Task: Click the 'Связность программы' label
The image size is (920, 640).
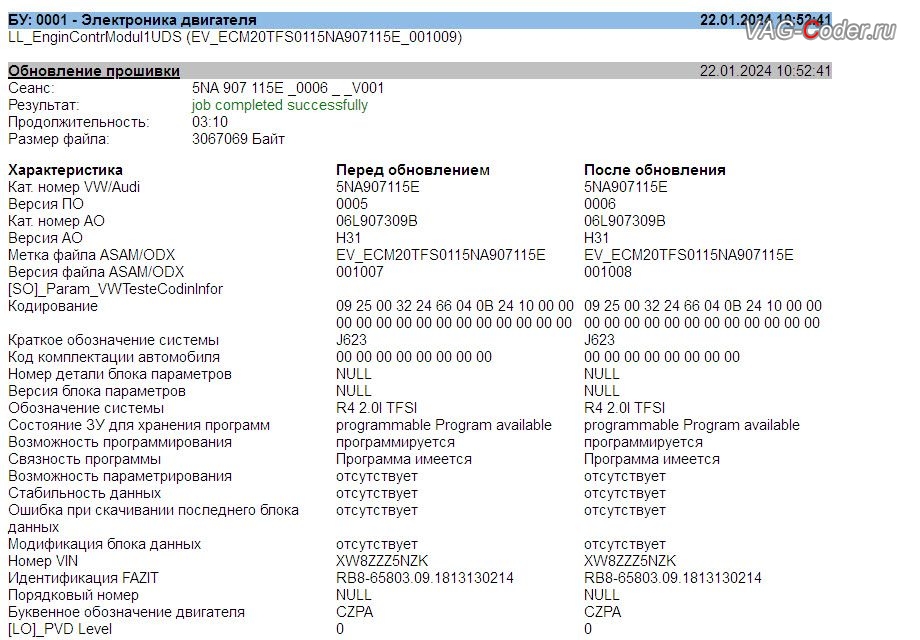Action: 84,459
